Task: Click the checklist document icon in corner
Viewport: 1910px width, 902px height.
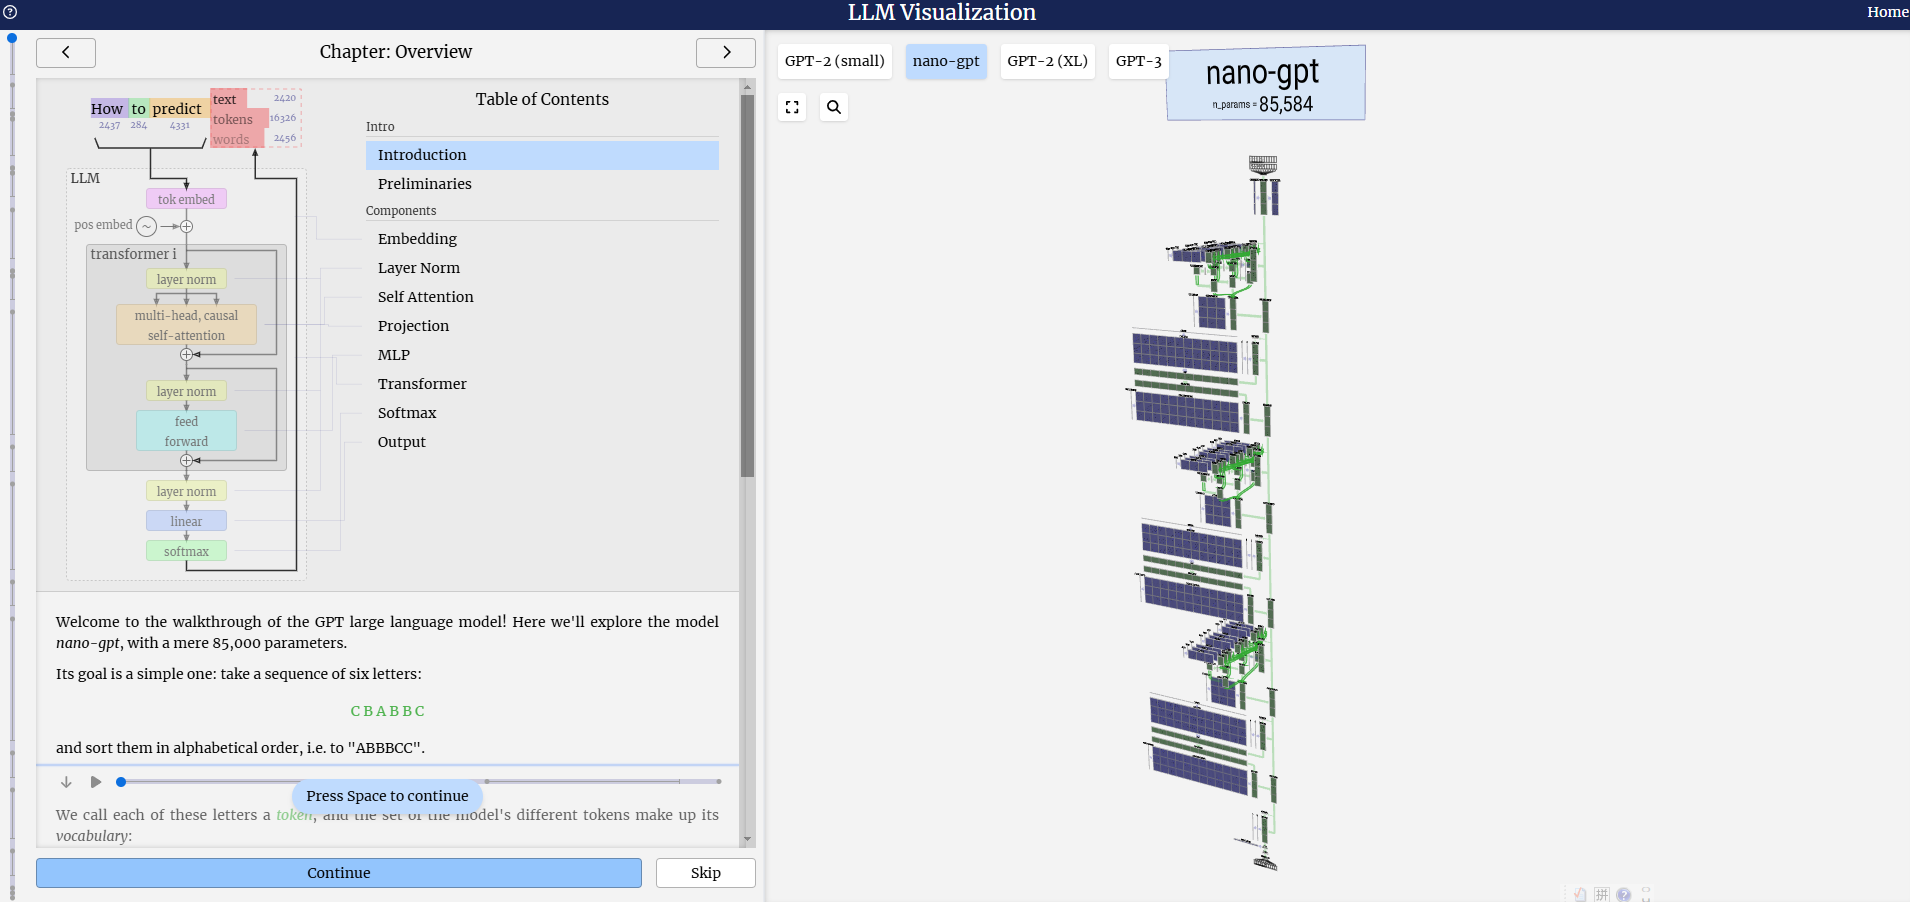Action: coord(1580,894)
